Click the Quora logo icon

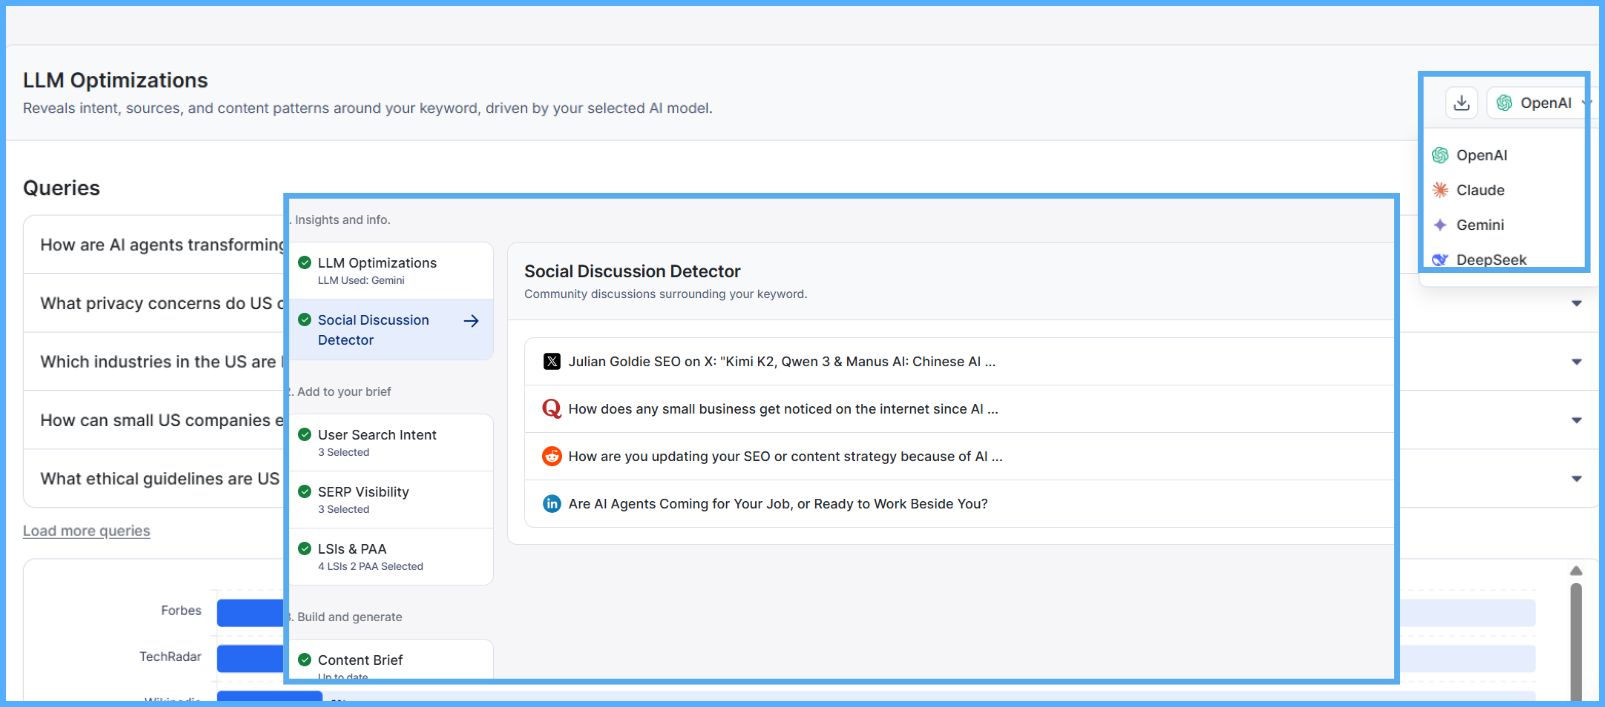[552, 409]
